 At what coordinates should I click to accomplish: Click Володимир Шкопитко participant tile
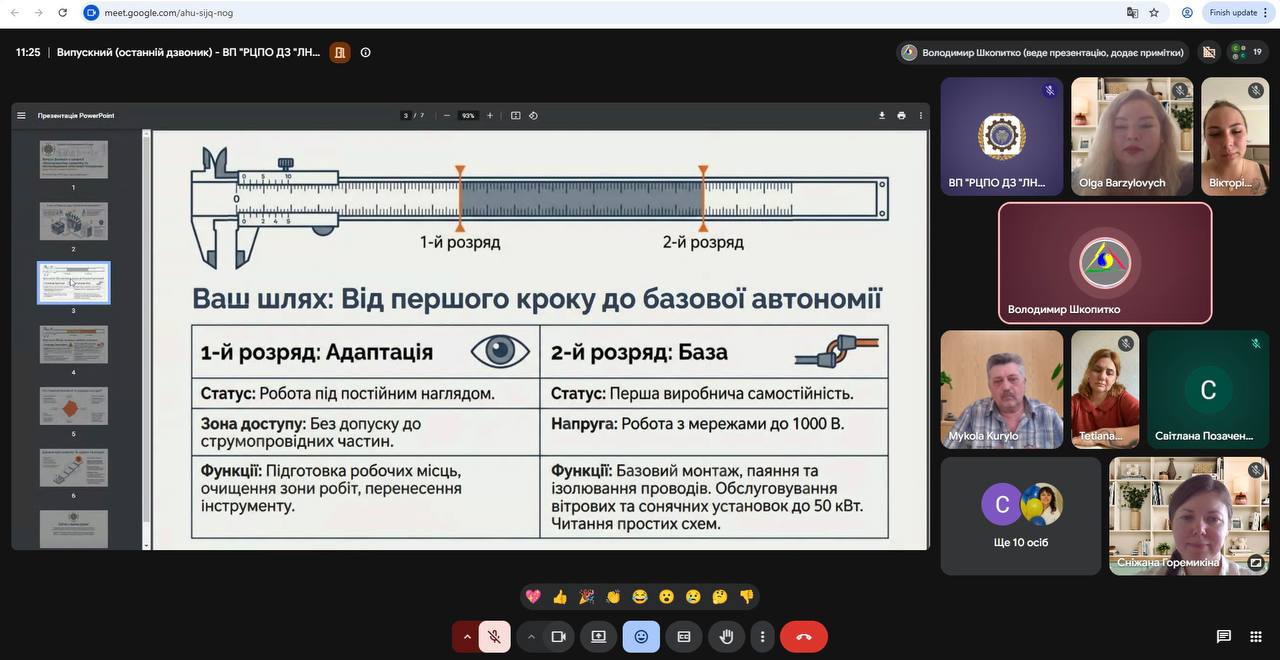(x=1105, y=263)
